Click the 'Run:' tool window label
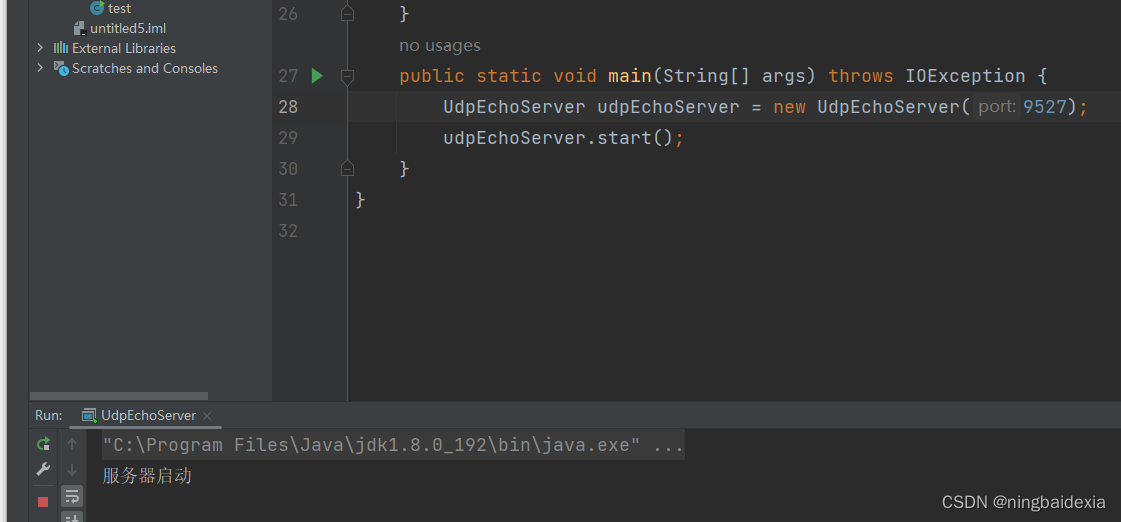 [x=49, y=415]
